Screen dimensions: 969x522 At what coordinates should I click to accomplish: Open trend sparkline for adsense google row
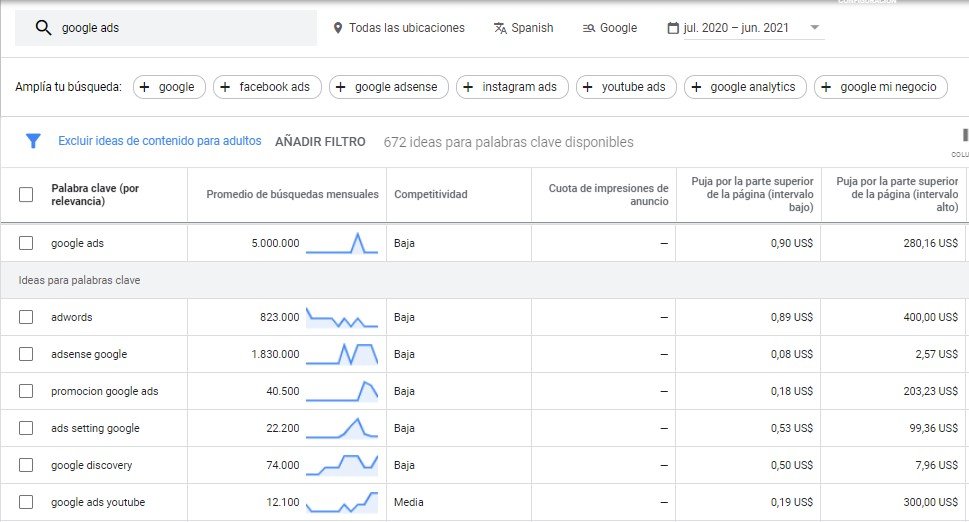tap(342, 354)
